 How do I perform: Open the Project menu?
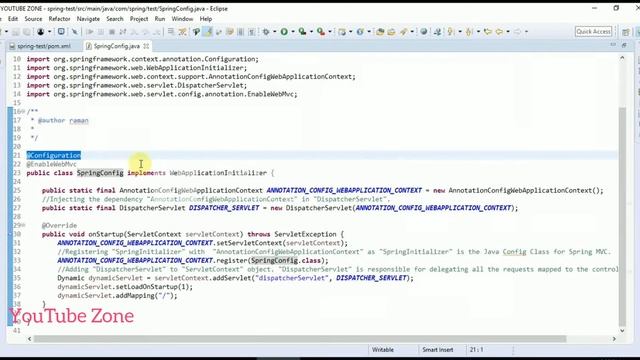pos(139,19)
